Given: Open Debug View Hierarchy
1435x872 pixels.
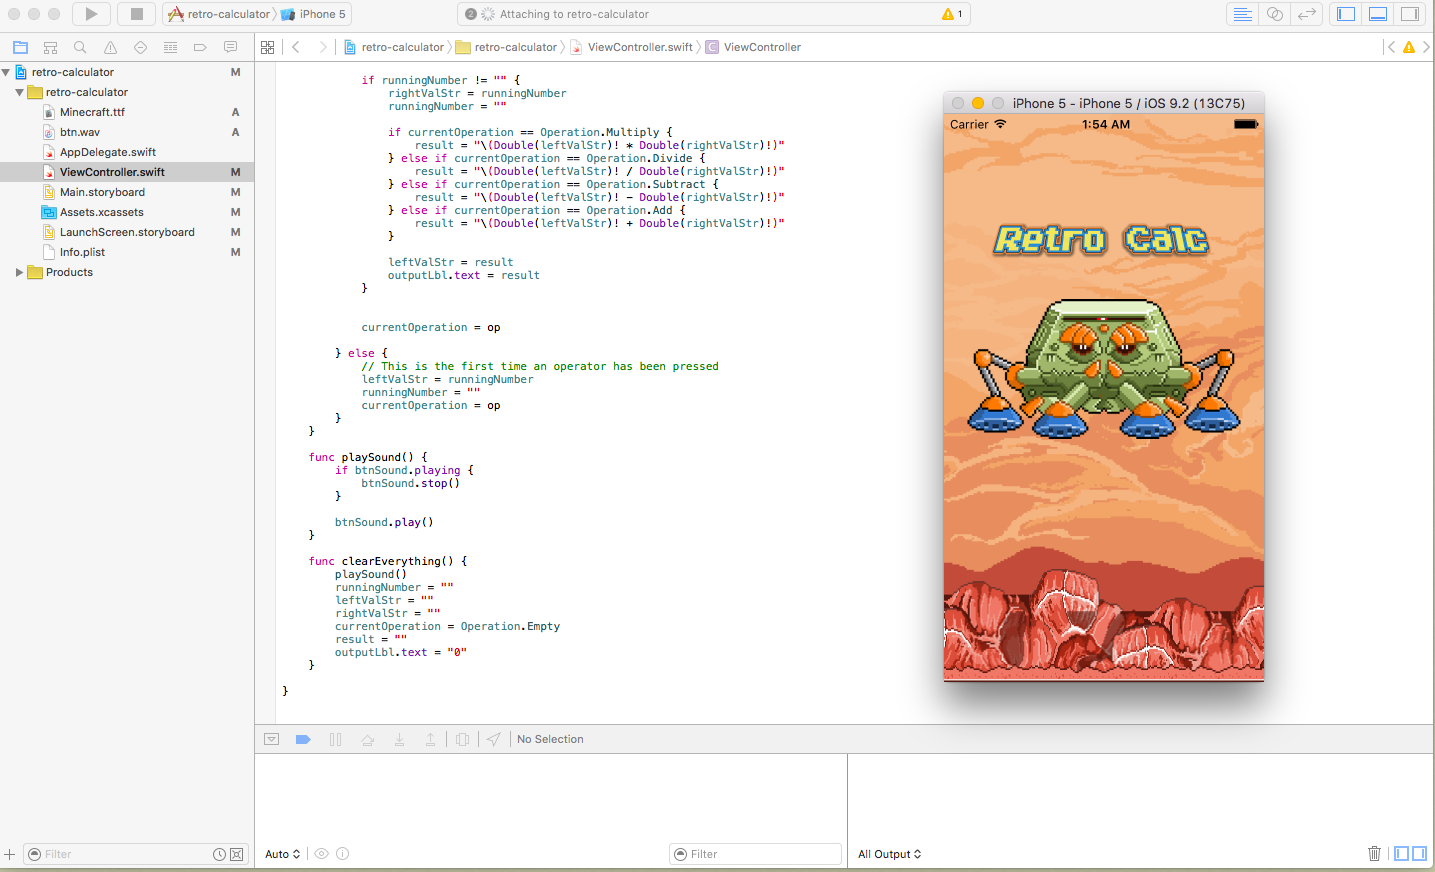Looking at the screenshot, I should [x=462, y=739].
